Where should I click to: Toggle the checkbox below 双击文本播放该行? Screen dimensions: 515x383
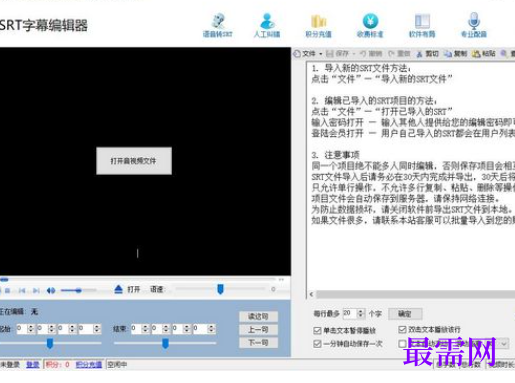[402, 343]
